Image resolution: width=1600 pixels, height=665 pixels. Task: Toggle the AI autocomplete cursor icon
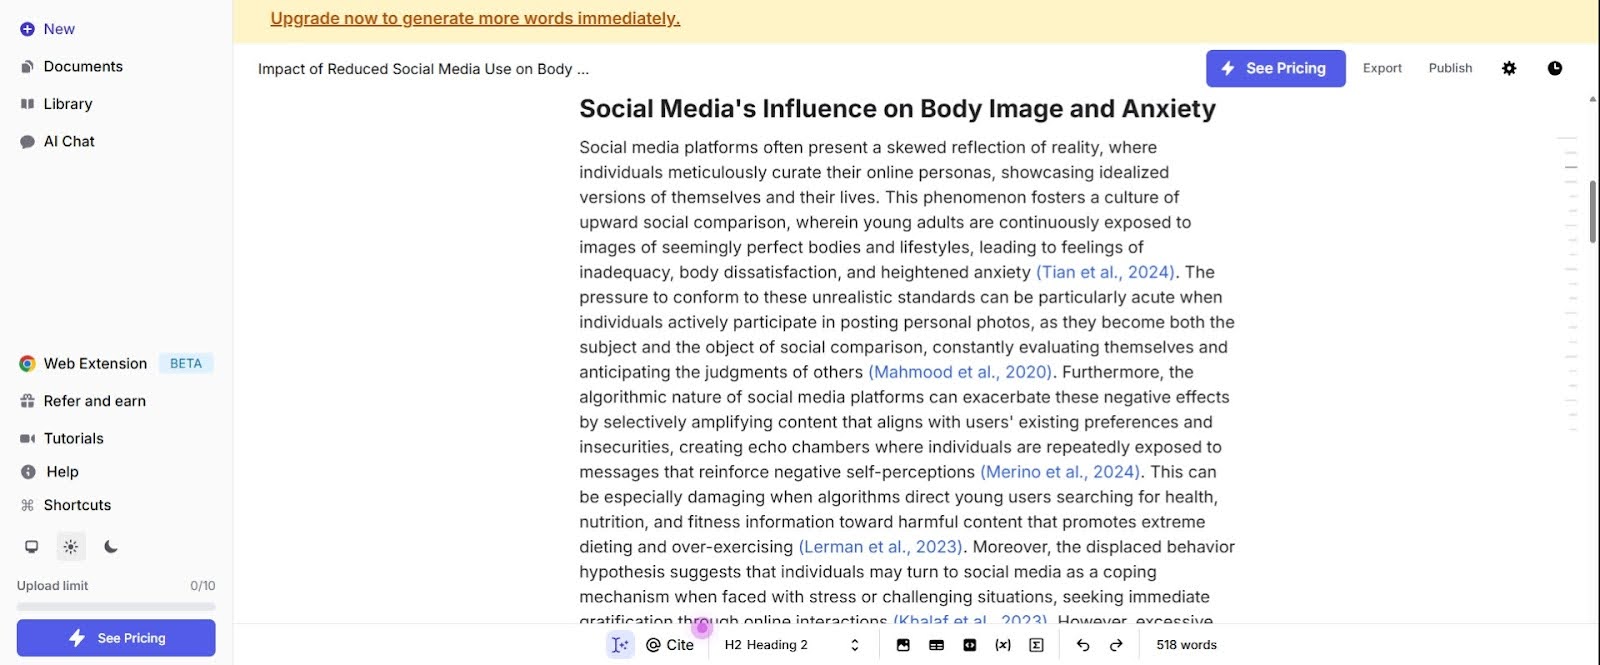(620, 645)
